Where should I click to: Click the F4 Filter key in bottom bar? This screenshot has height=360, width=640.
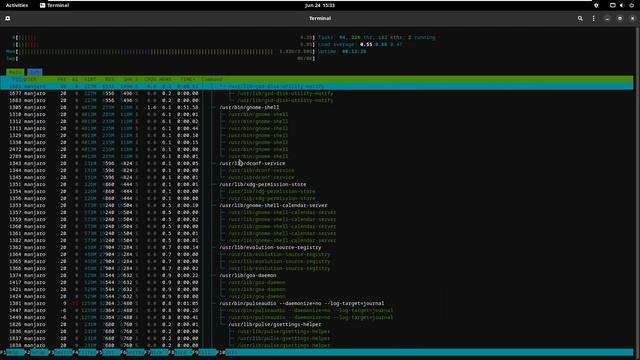[85, 352]
